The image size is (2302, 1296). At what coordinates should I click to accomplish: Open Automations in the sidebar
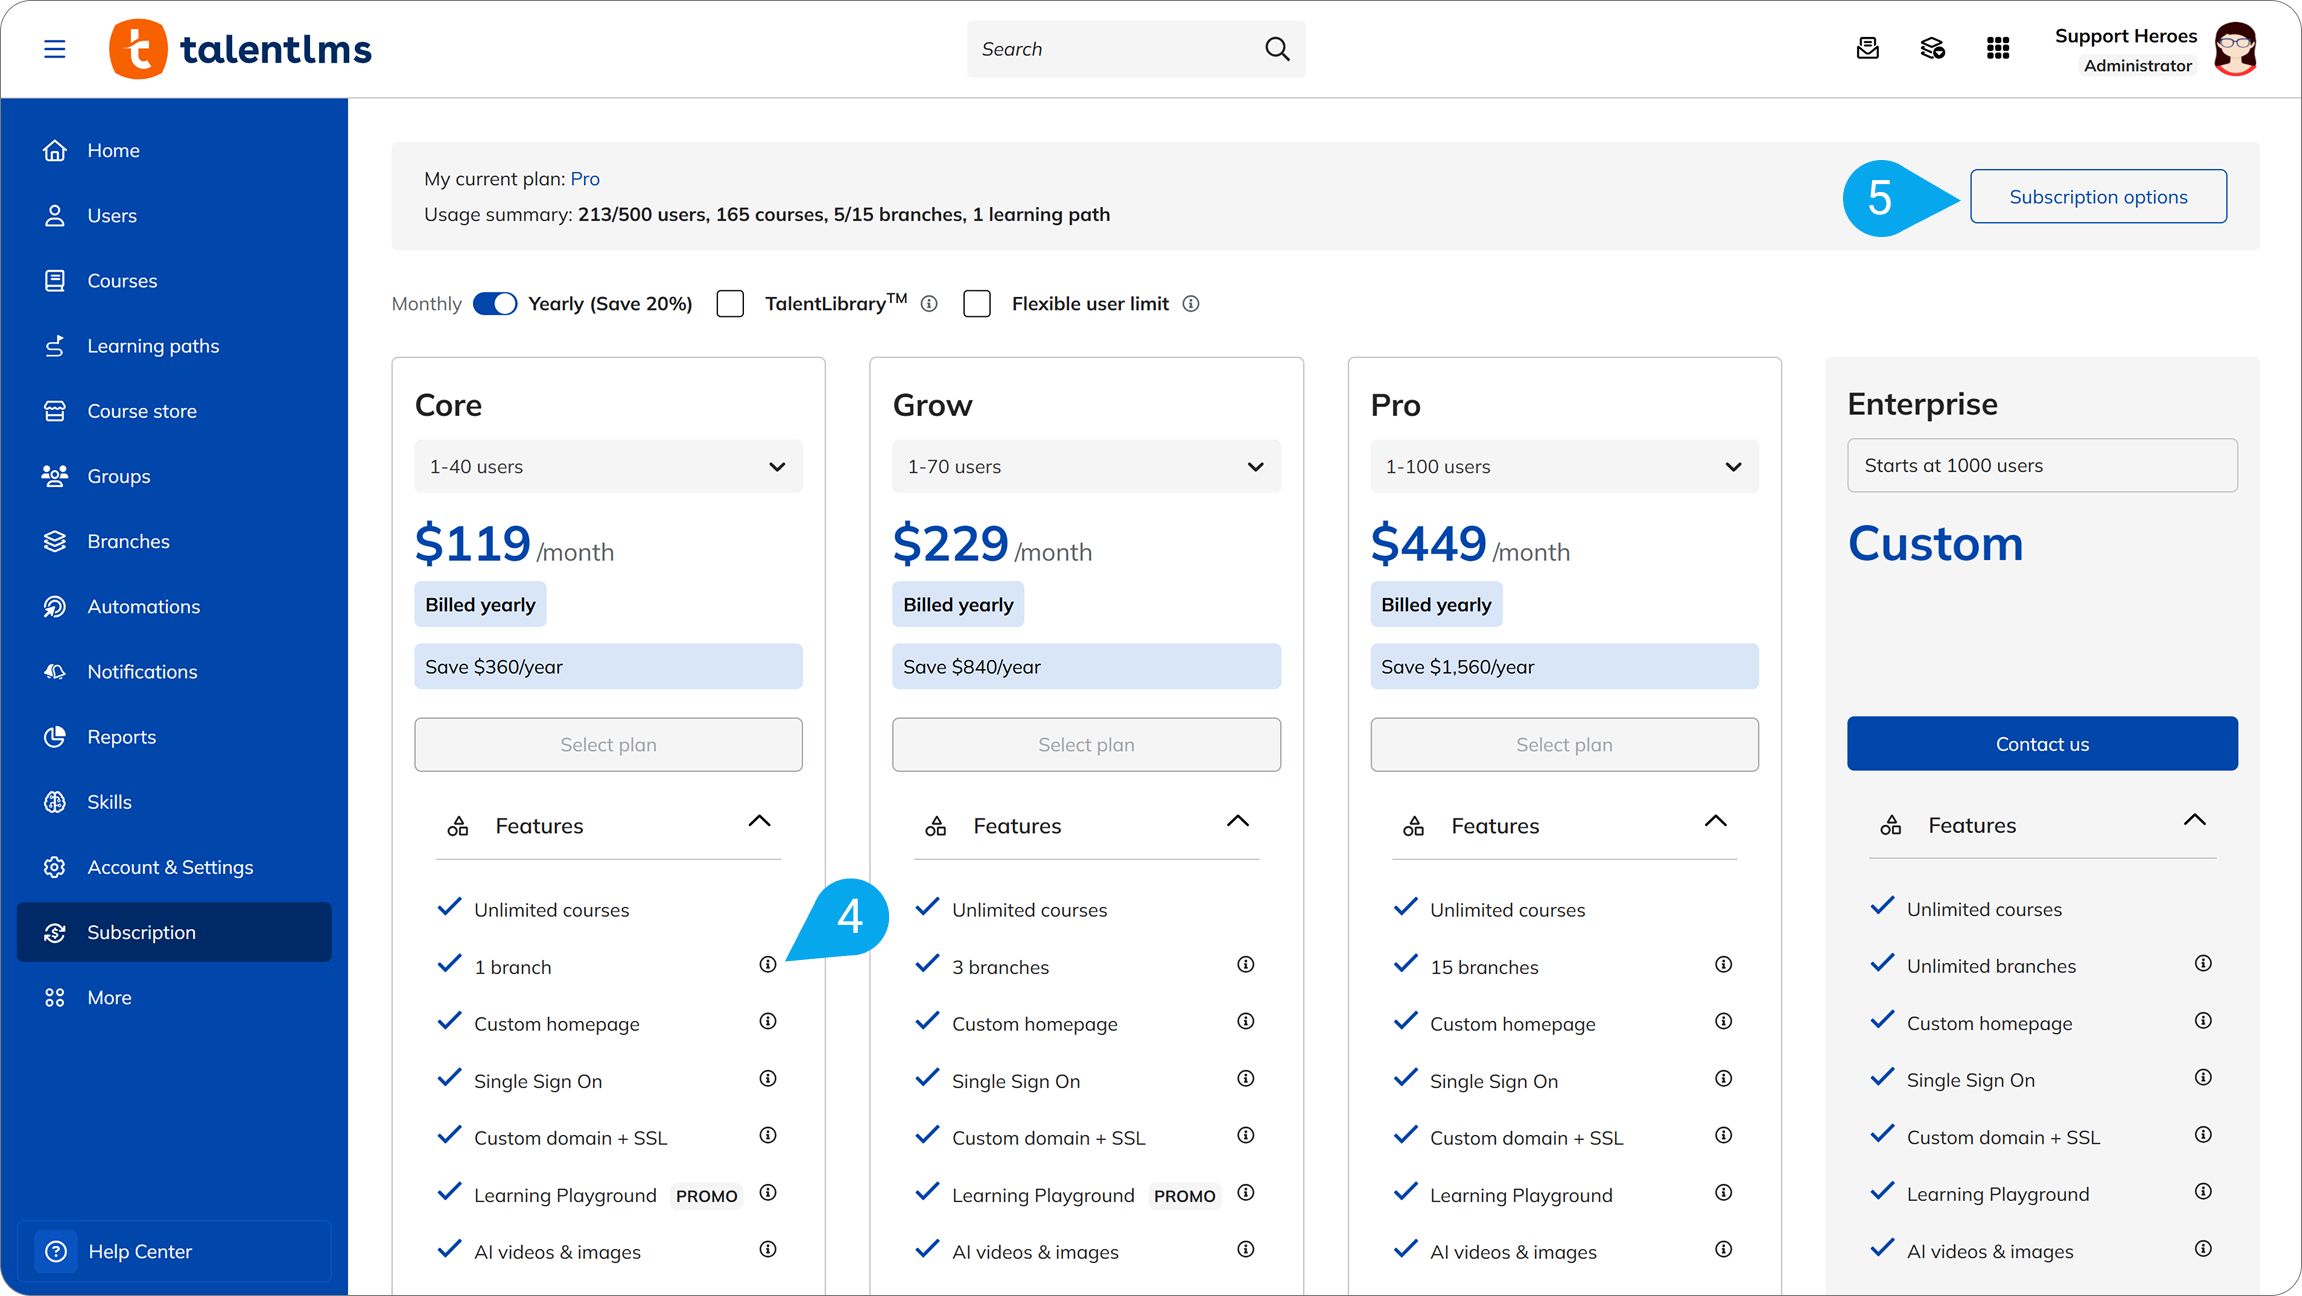click(174, 607)
